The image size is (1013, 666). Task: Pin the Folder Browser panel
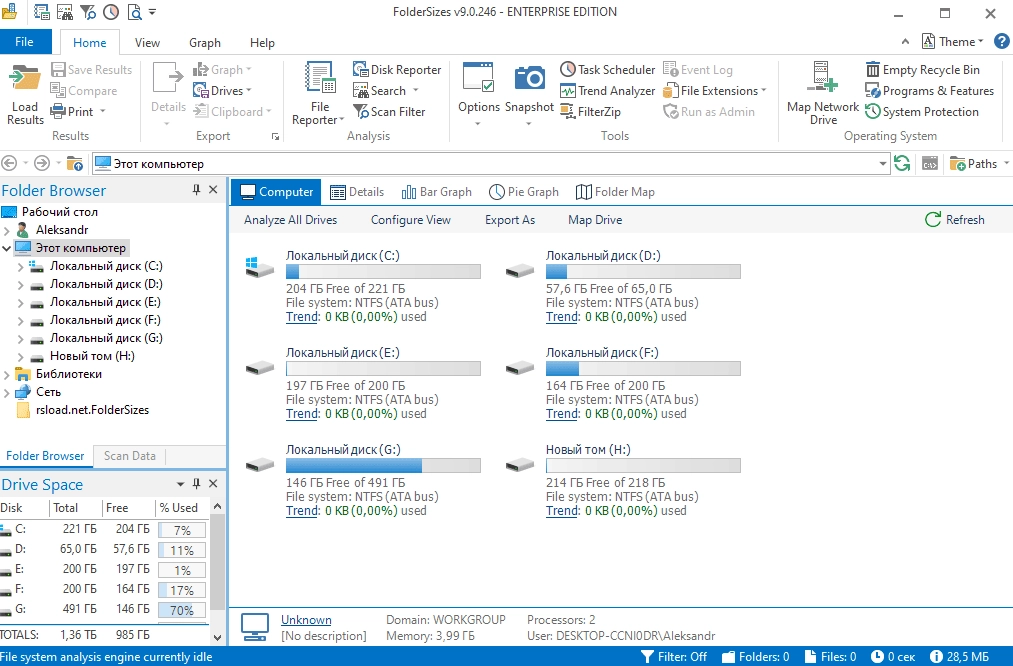[x=196, y=190]
